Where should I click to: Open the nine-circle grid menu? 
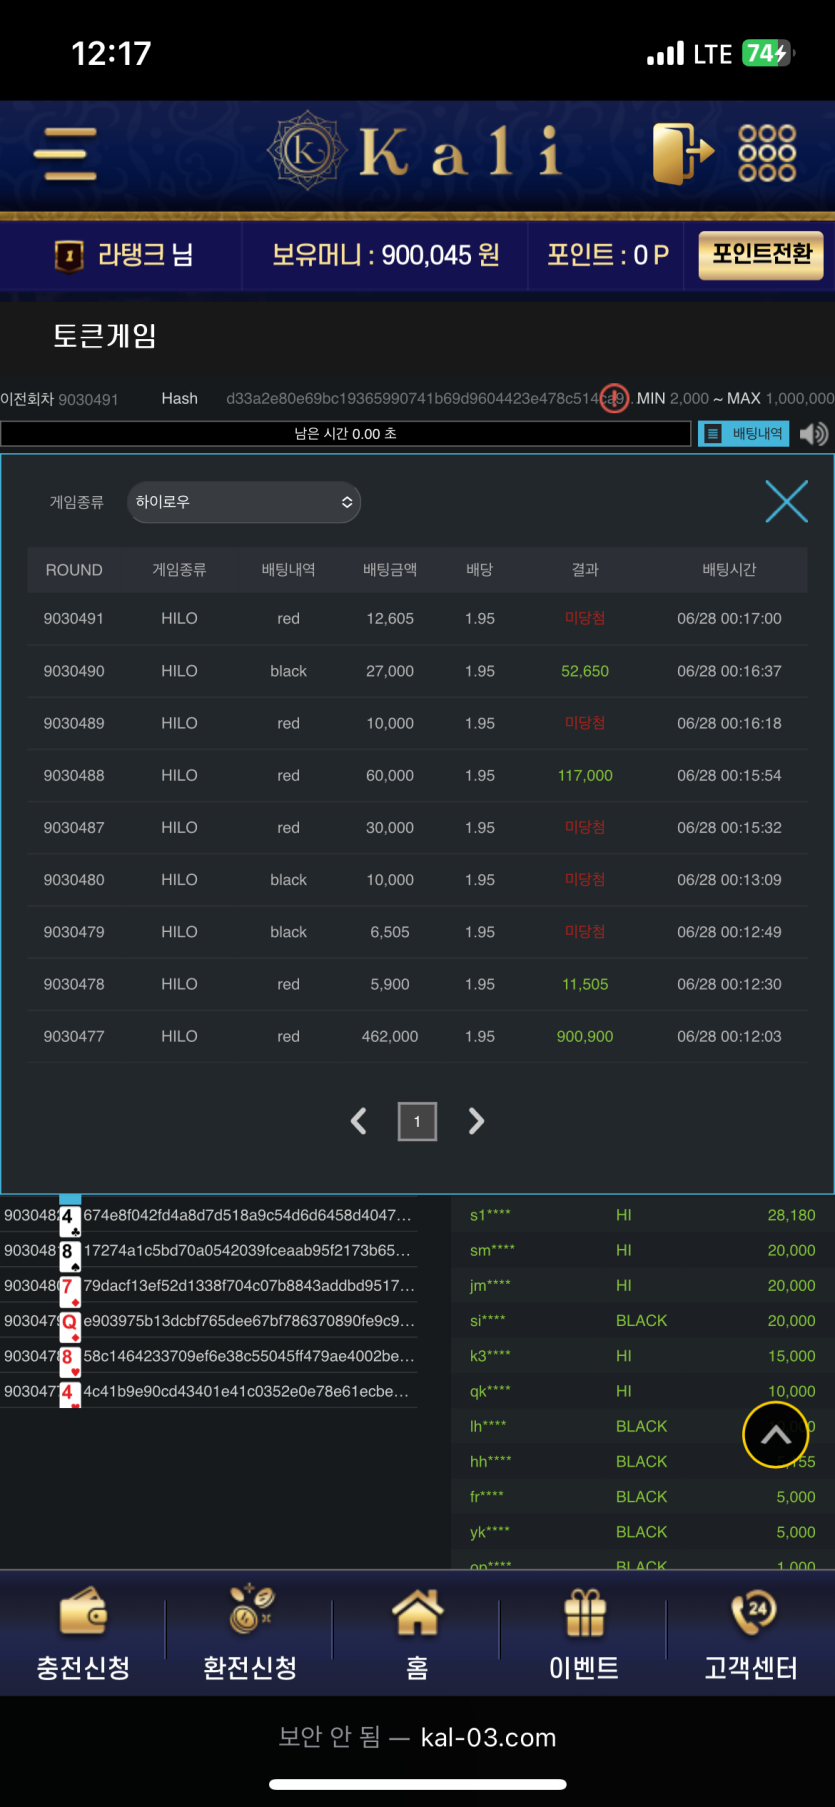click(x=767, y=154)
